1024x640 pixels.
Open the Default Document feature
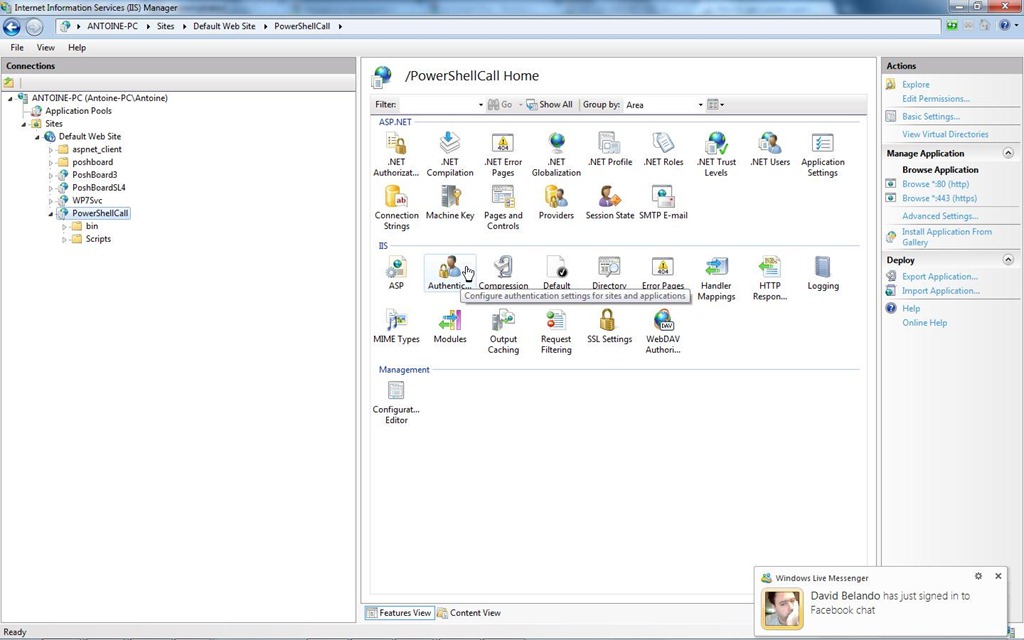click(556, 273)
